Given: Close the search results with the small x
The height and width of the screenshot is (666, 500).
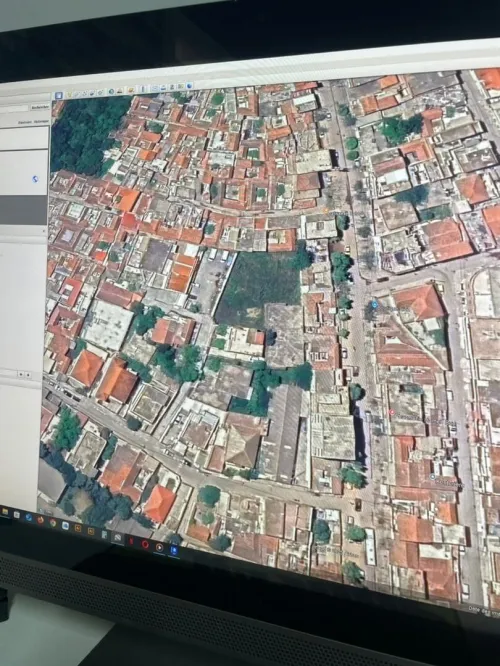Looking at the screenshot, I should click(x=44, y=231).
